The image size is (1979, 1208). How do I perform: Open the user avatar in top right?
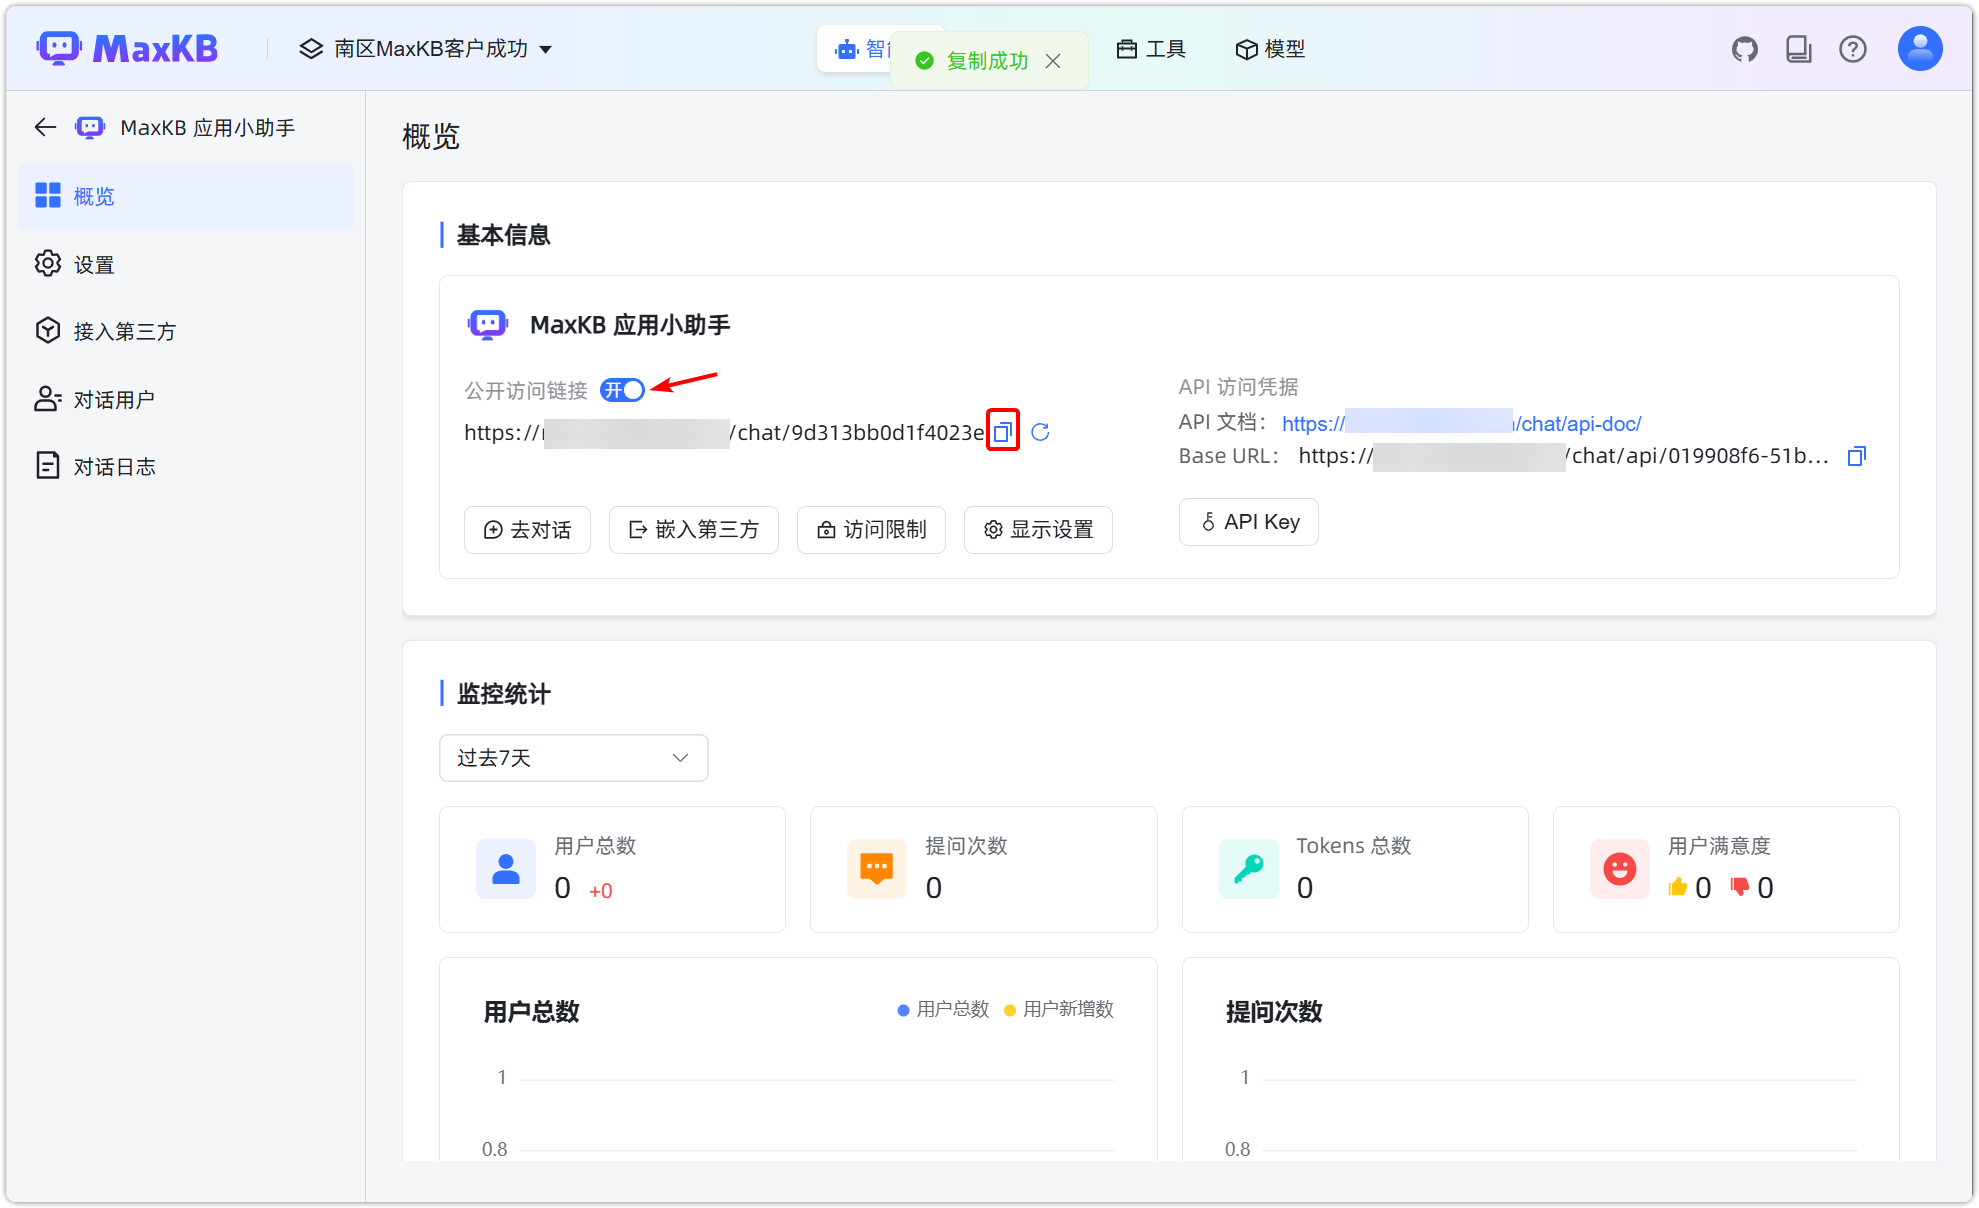[x=1918, y=47]
